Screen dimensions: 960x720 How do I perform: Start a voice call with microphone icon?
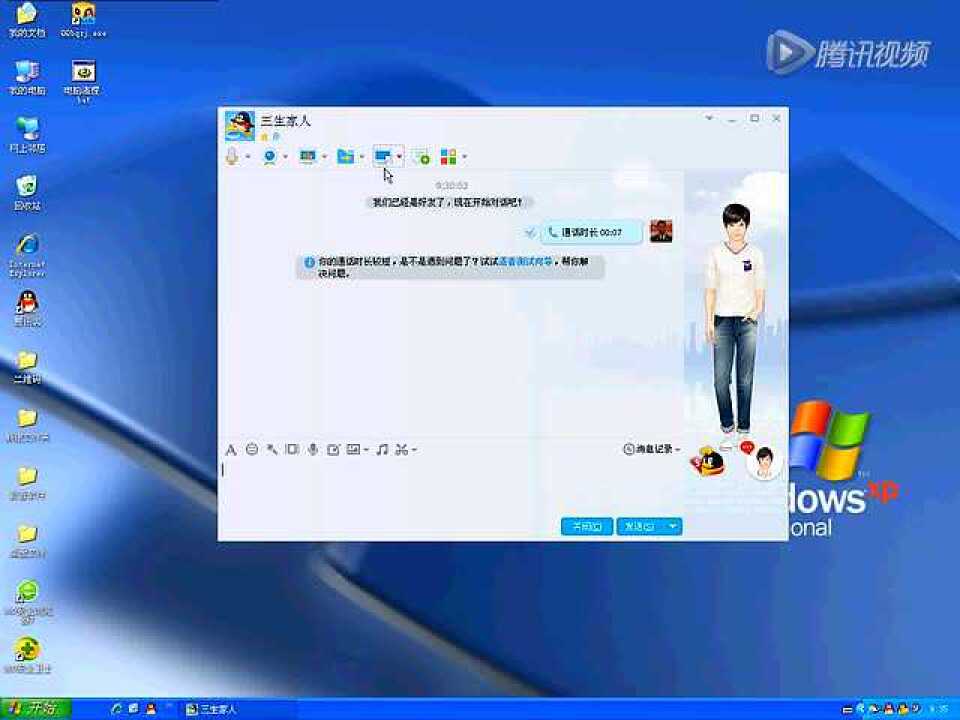coord(232,157)
